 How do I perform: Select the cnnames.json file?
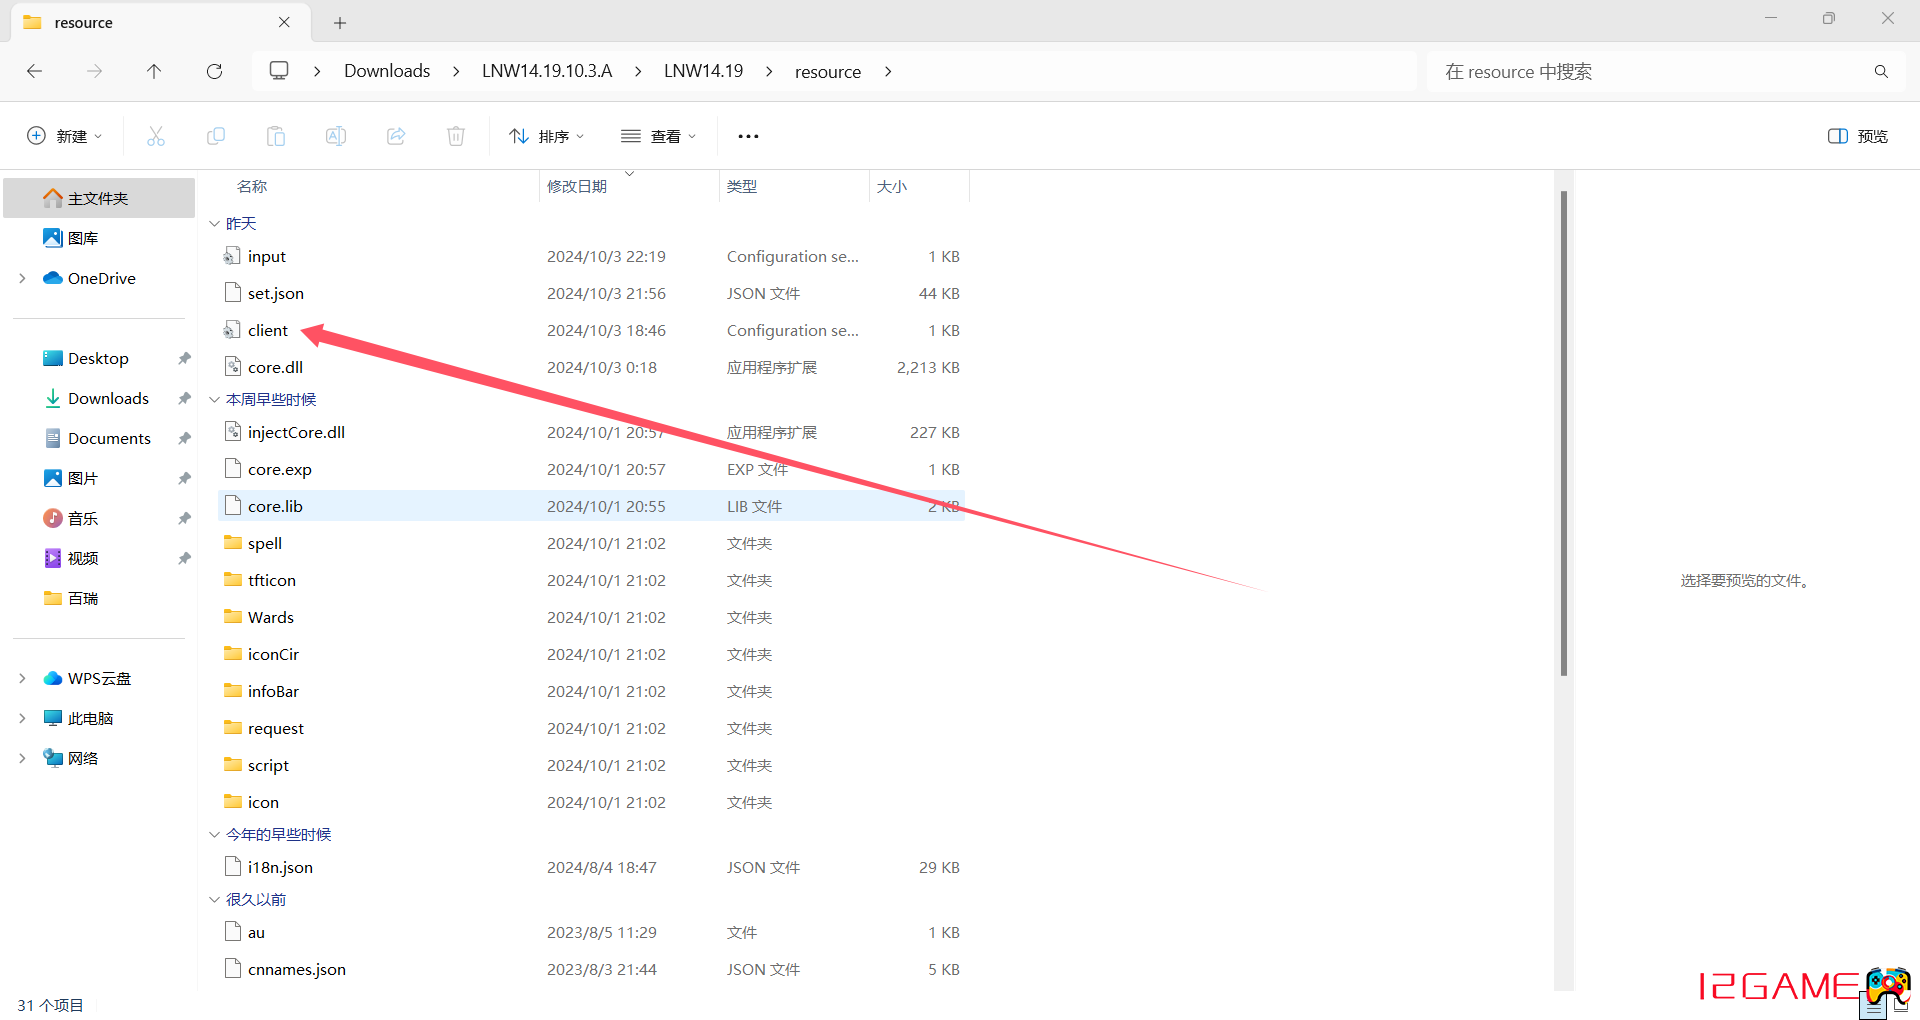click(x=591, y=969)
